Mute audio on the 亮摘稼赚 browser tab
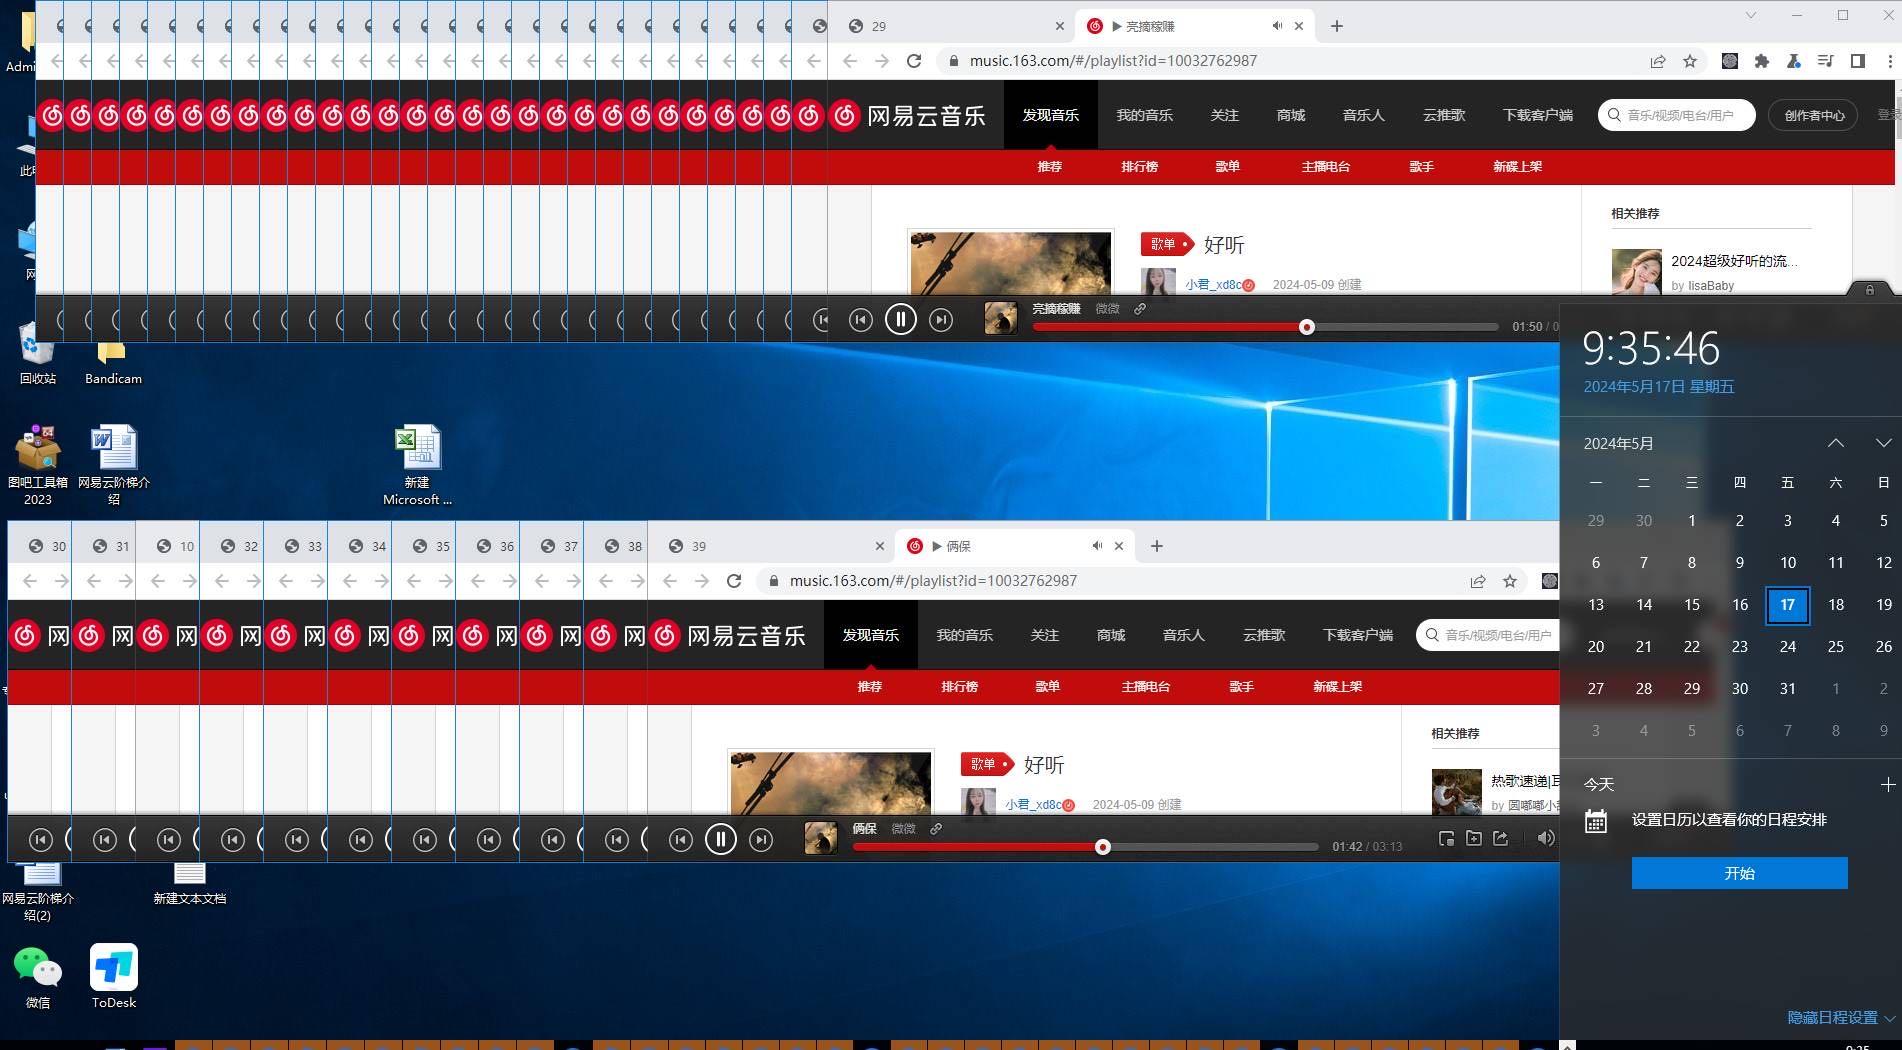The height and width of the screenshot is (1050, 1902). pyautogui.click(x=1277, y=25)
